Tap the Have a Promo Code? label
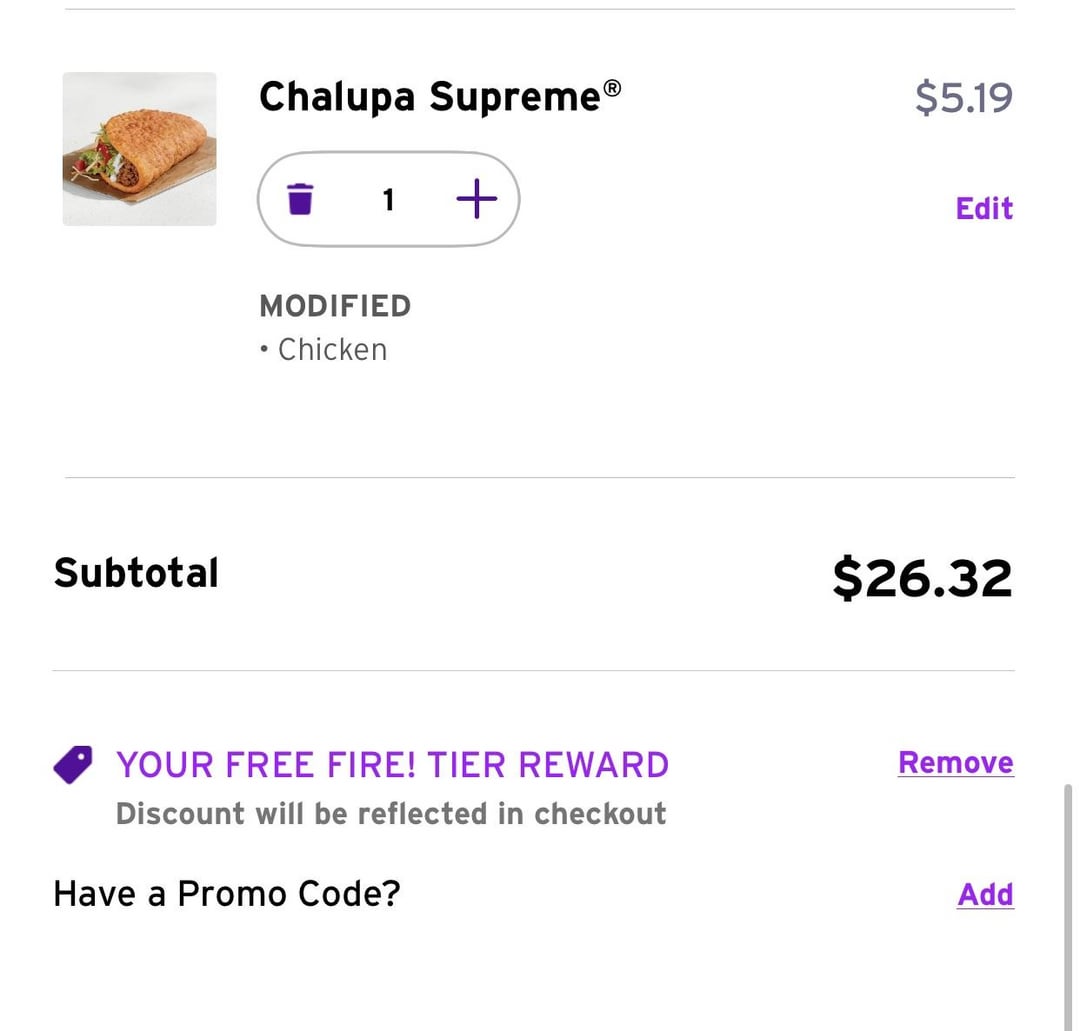1080x1031 pixels. (x=226, y=893)
